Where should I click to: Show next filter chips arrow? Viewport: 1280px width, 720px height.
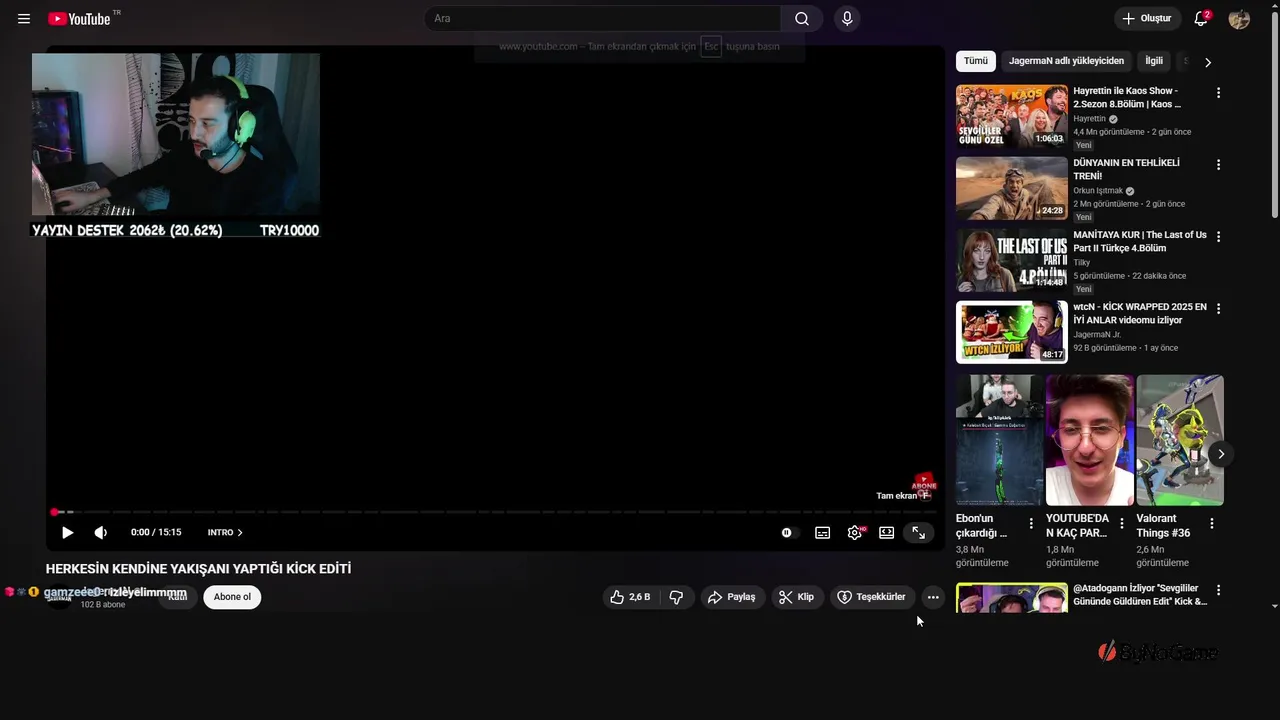pyautogui.click(x=1208, y=62)
